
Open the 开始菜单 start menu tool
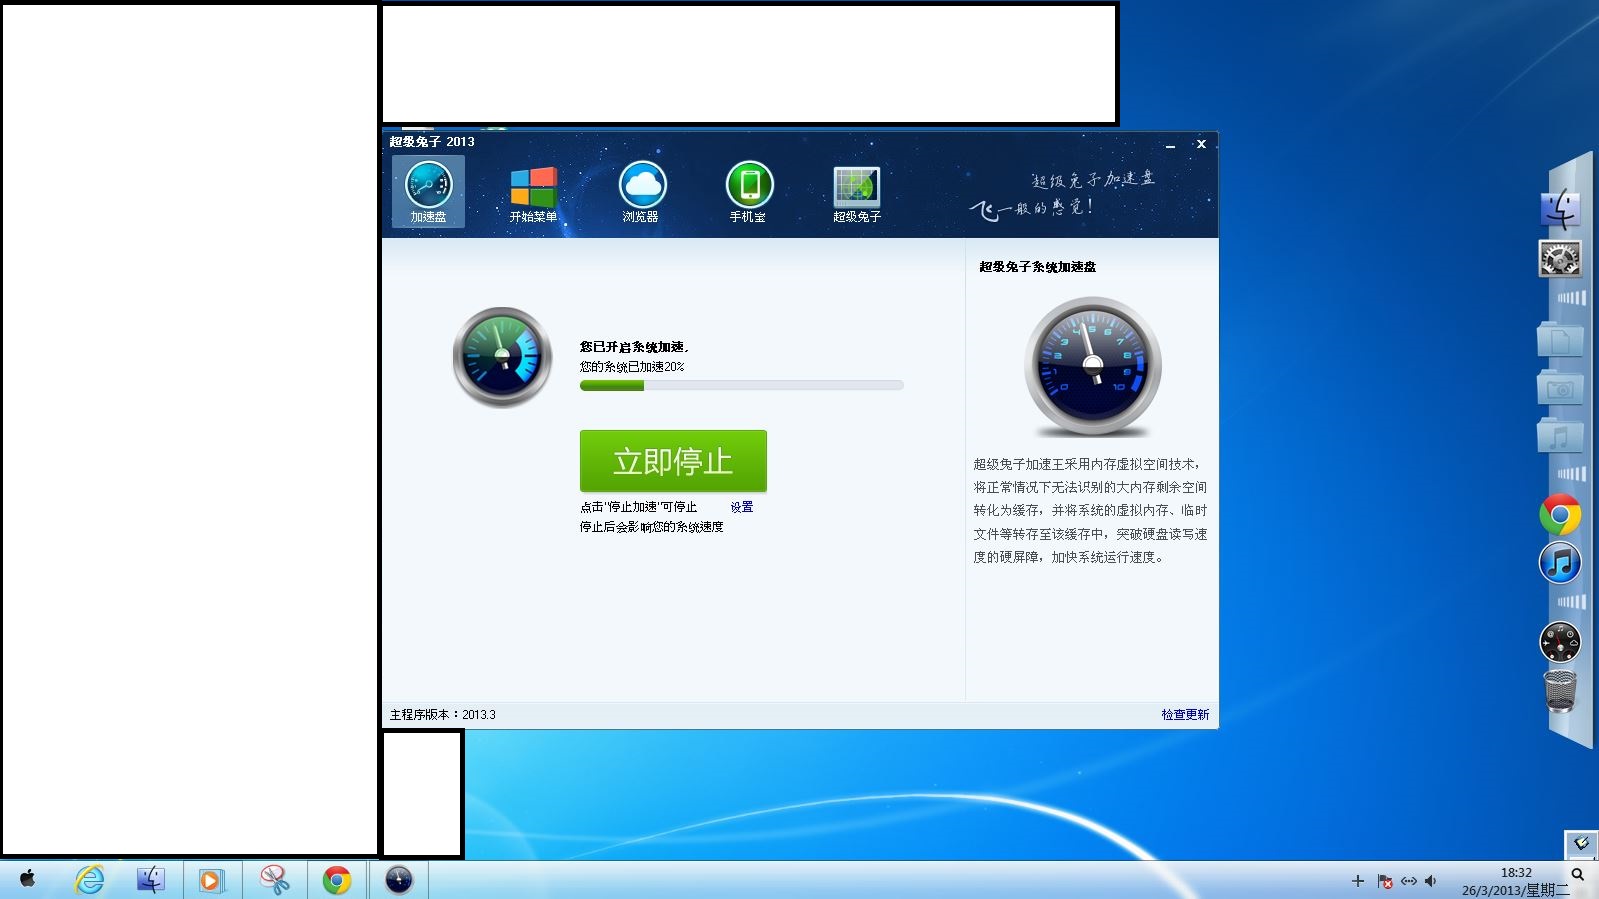pos(533,194)
